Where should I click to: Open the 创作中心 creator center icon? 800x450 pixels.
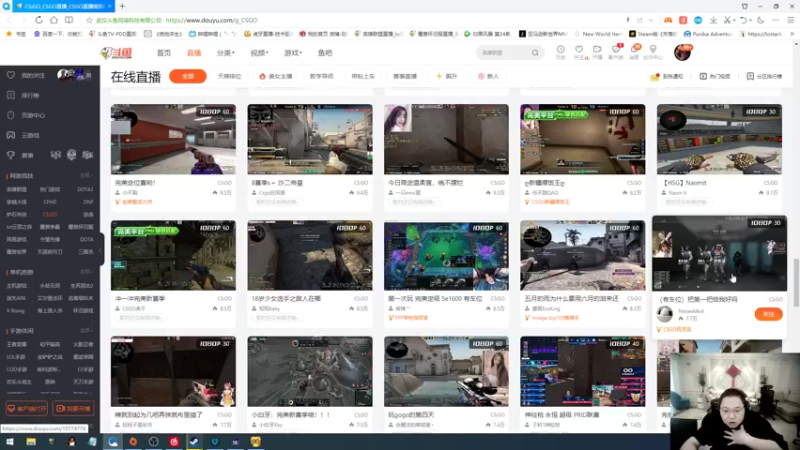(x=653, y=52)
